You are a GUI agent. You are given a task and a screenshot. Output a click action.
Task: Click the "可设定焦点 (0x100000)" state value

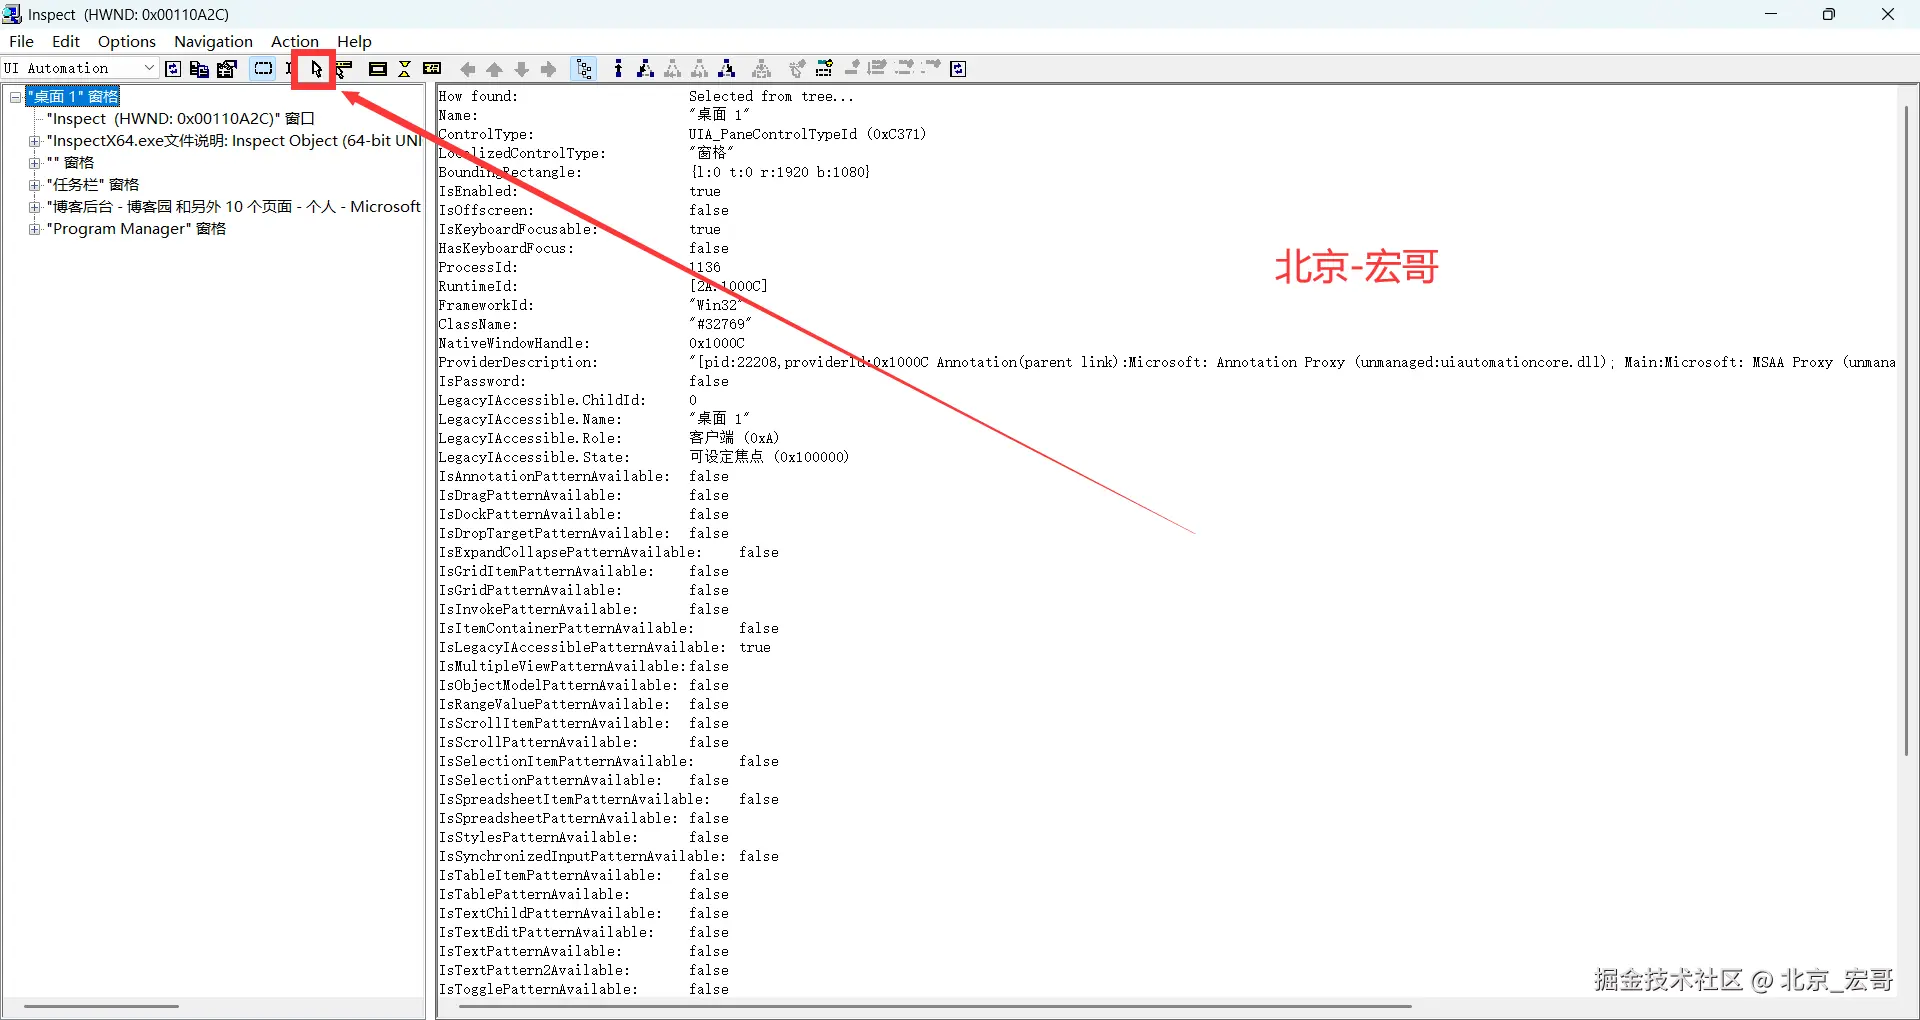[x=769, y=458]
